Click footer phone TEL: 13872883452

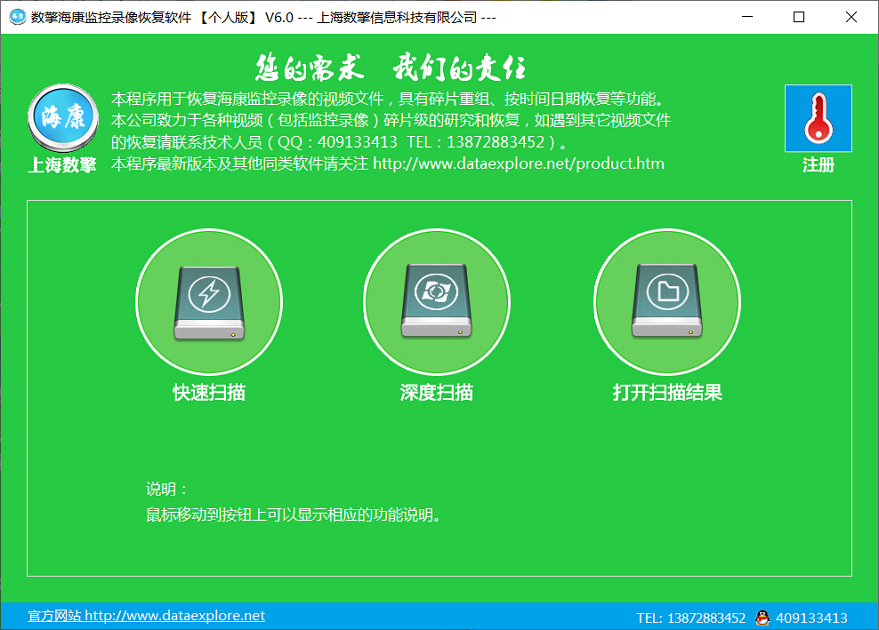pyautogui.click(x=691, y=618)
